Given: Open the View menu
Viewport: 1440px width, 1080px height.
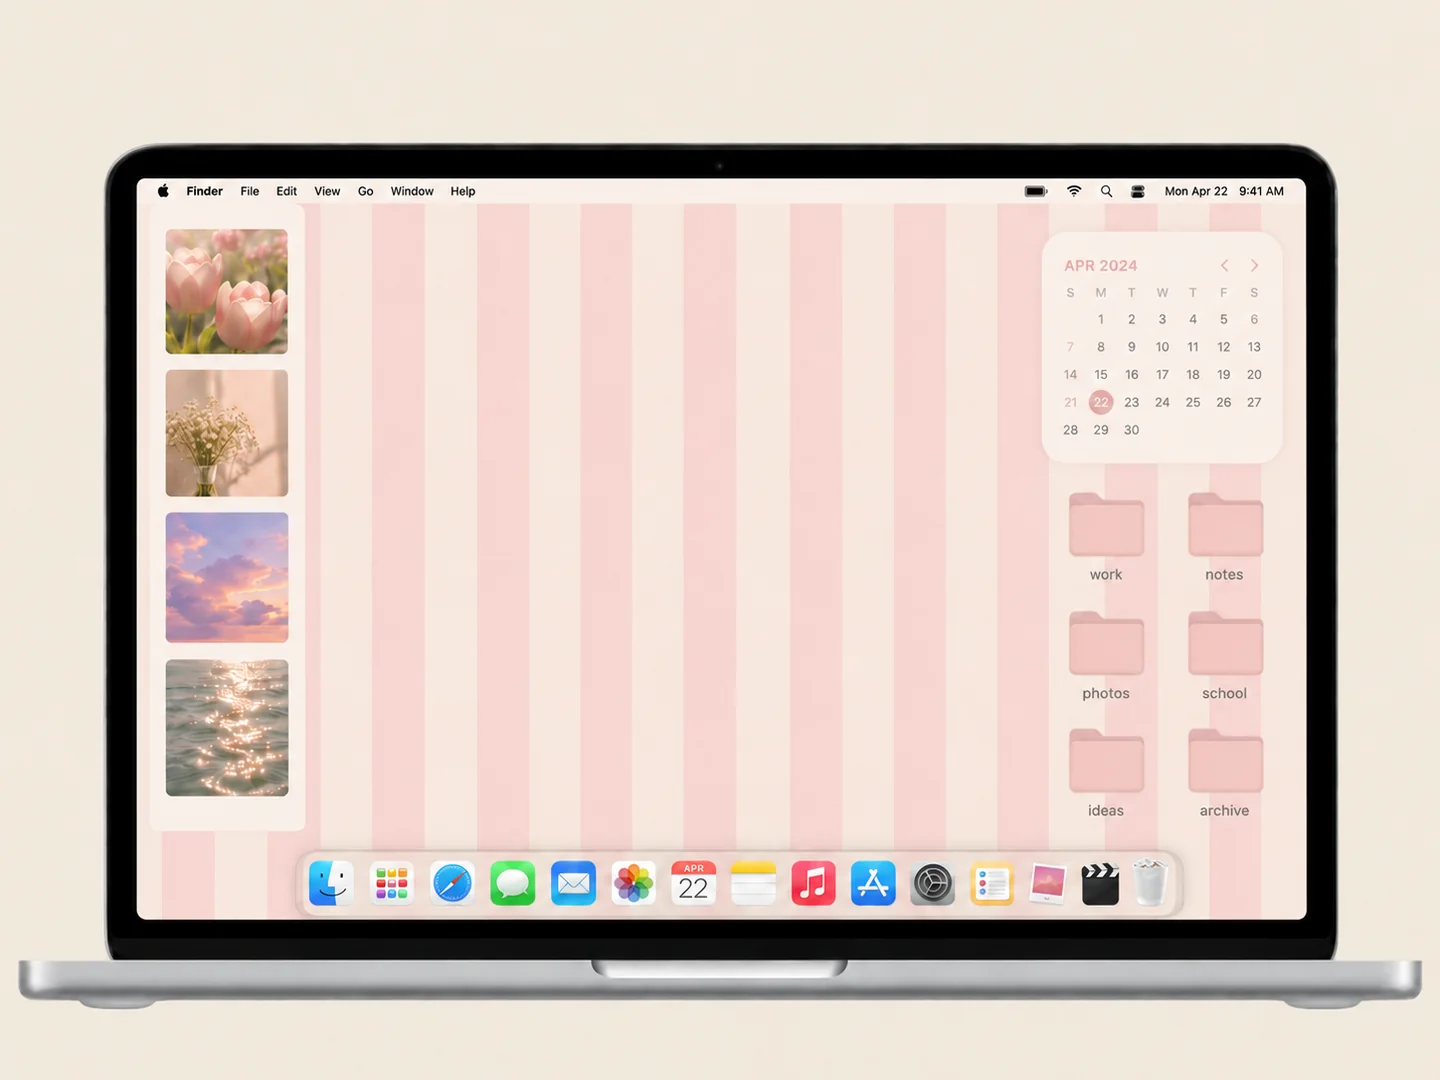Looking at the screenshot, I should [327, 191].
